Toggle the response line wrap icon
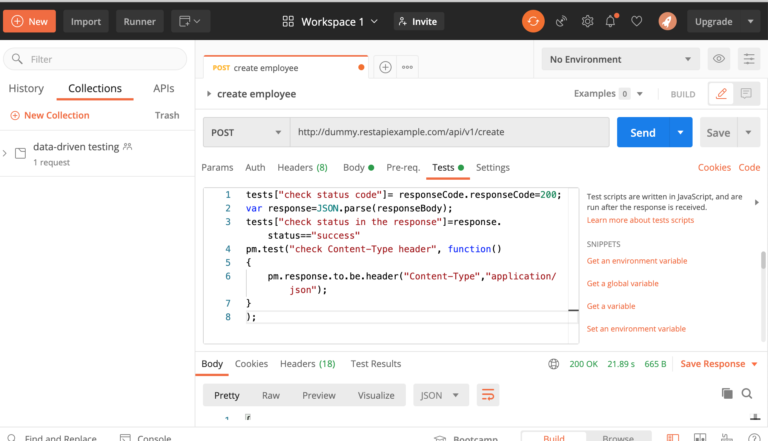 point(488,395)
